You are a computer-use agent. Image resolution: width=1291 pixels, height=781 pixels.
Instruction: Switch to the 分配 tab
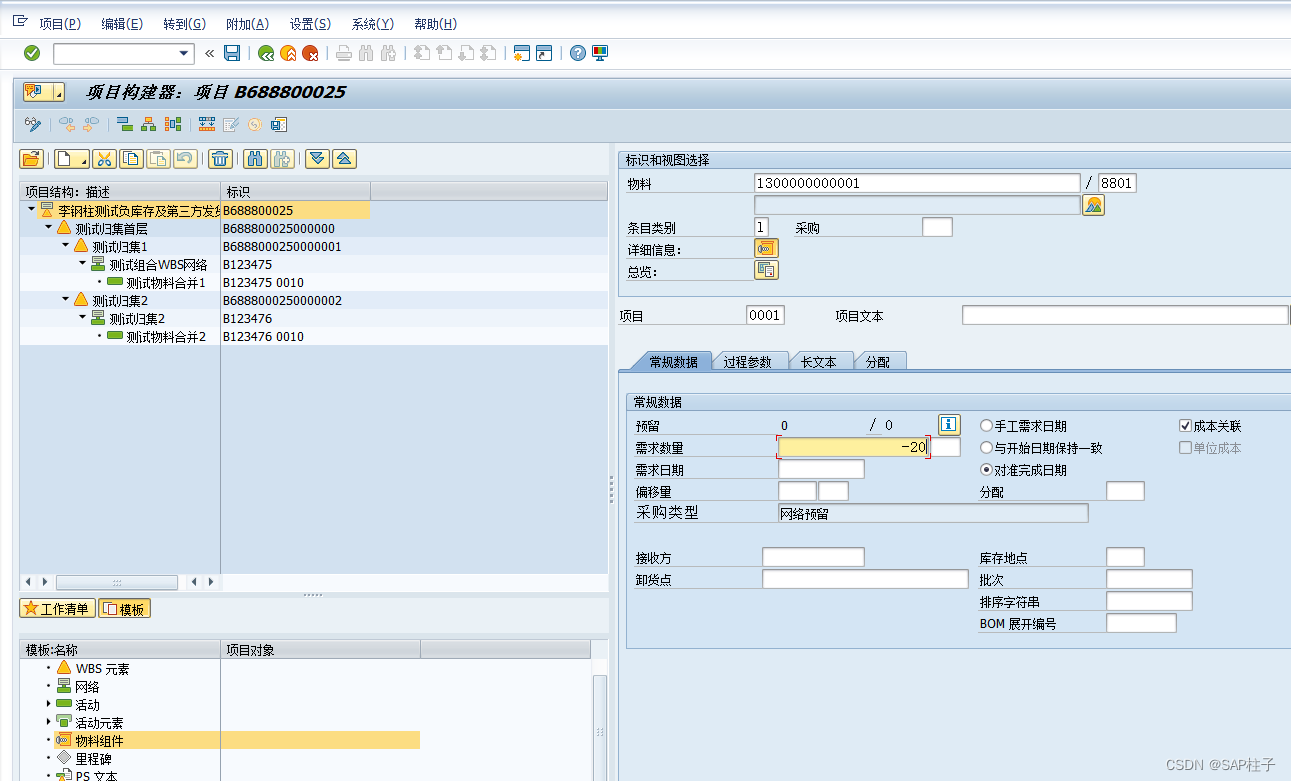(x=878, y=362)
